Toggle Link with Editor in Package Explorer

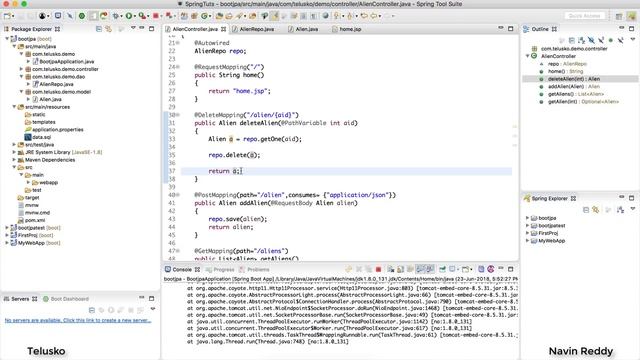(x=109, y=29)
